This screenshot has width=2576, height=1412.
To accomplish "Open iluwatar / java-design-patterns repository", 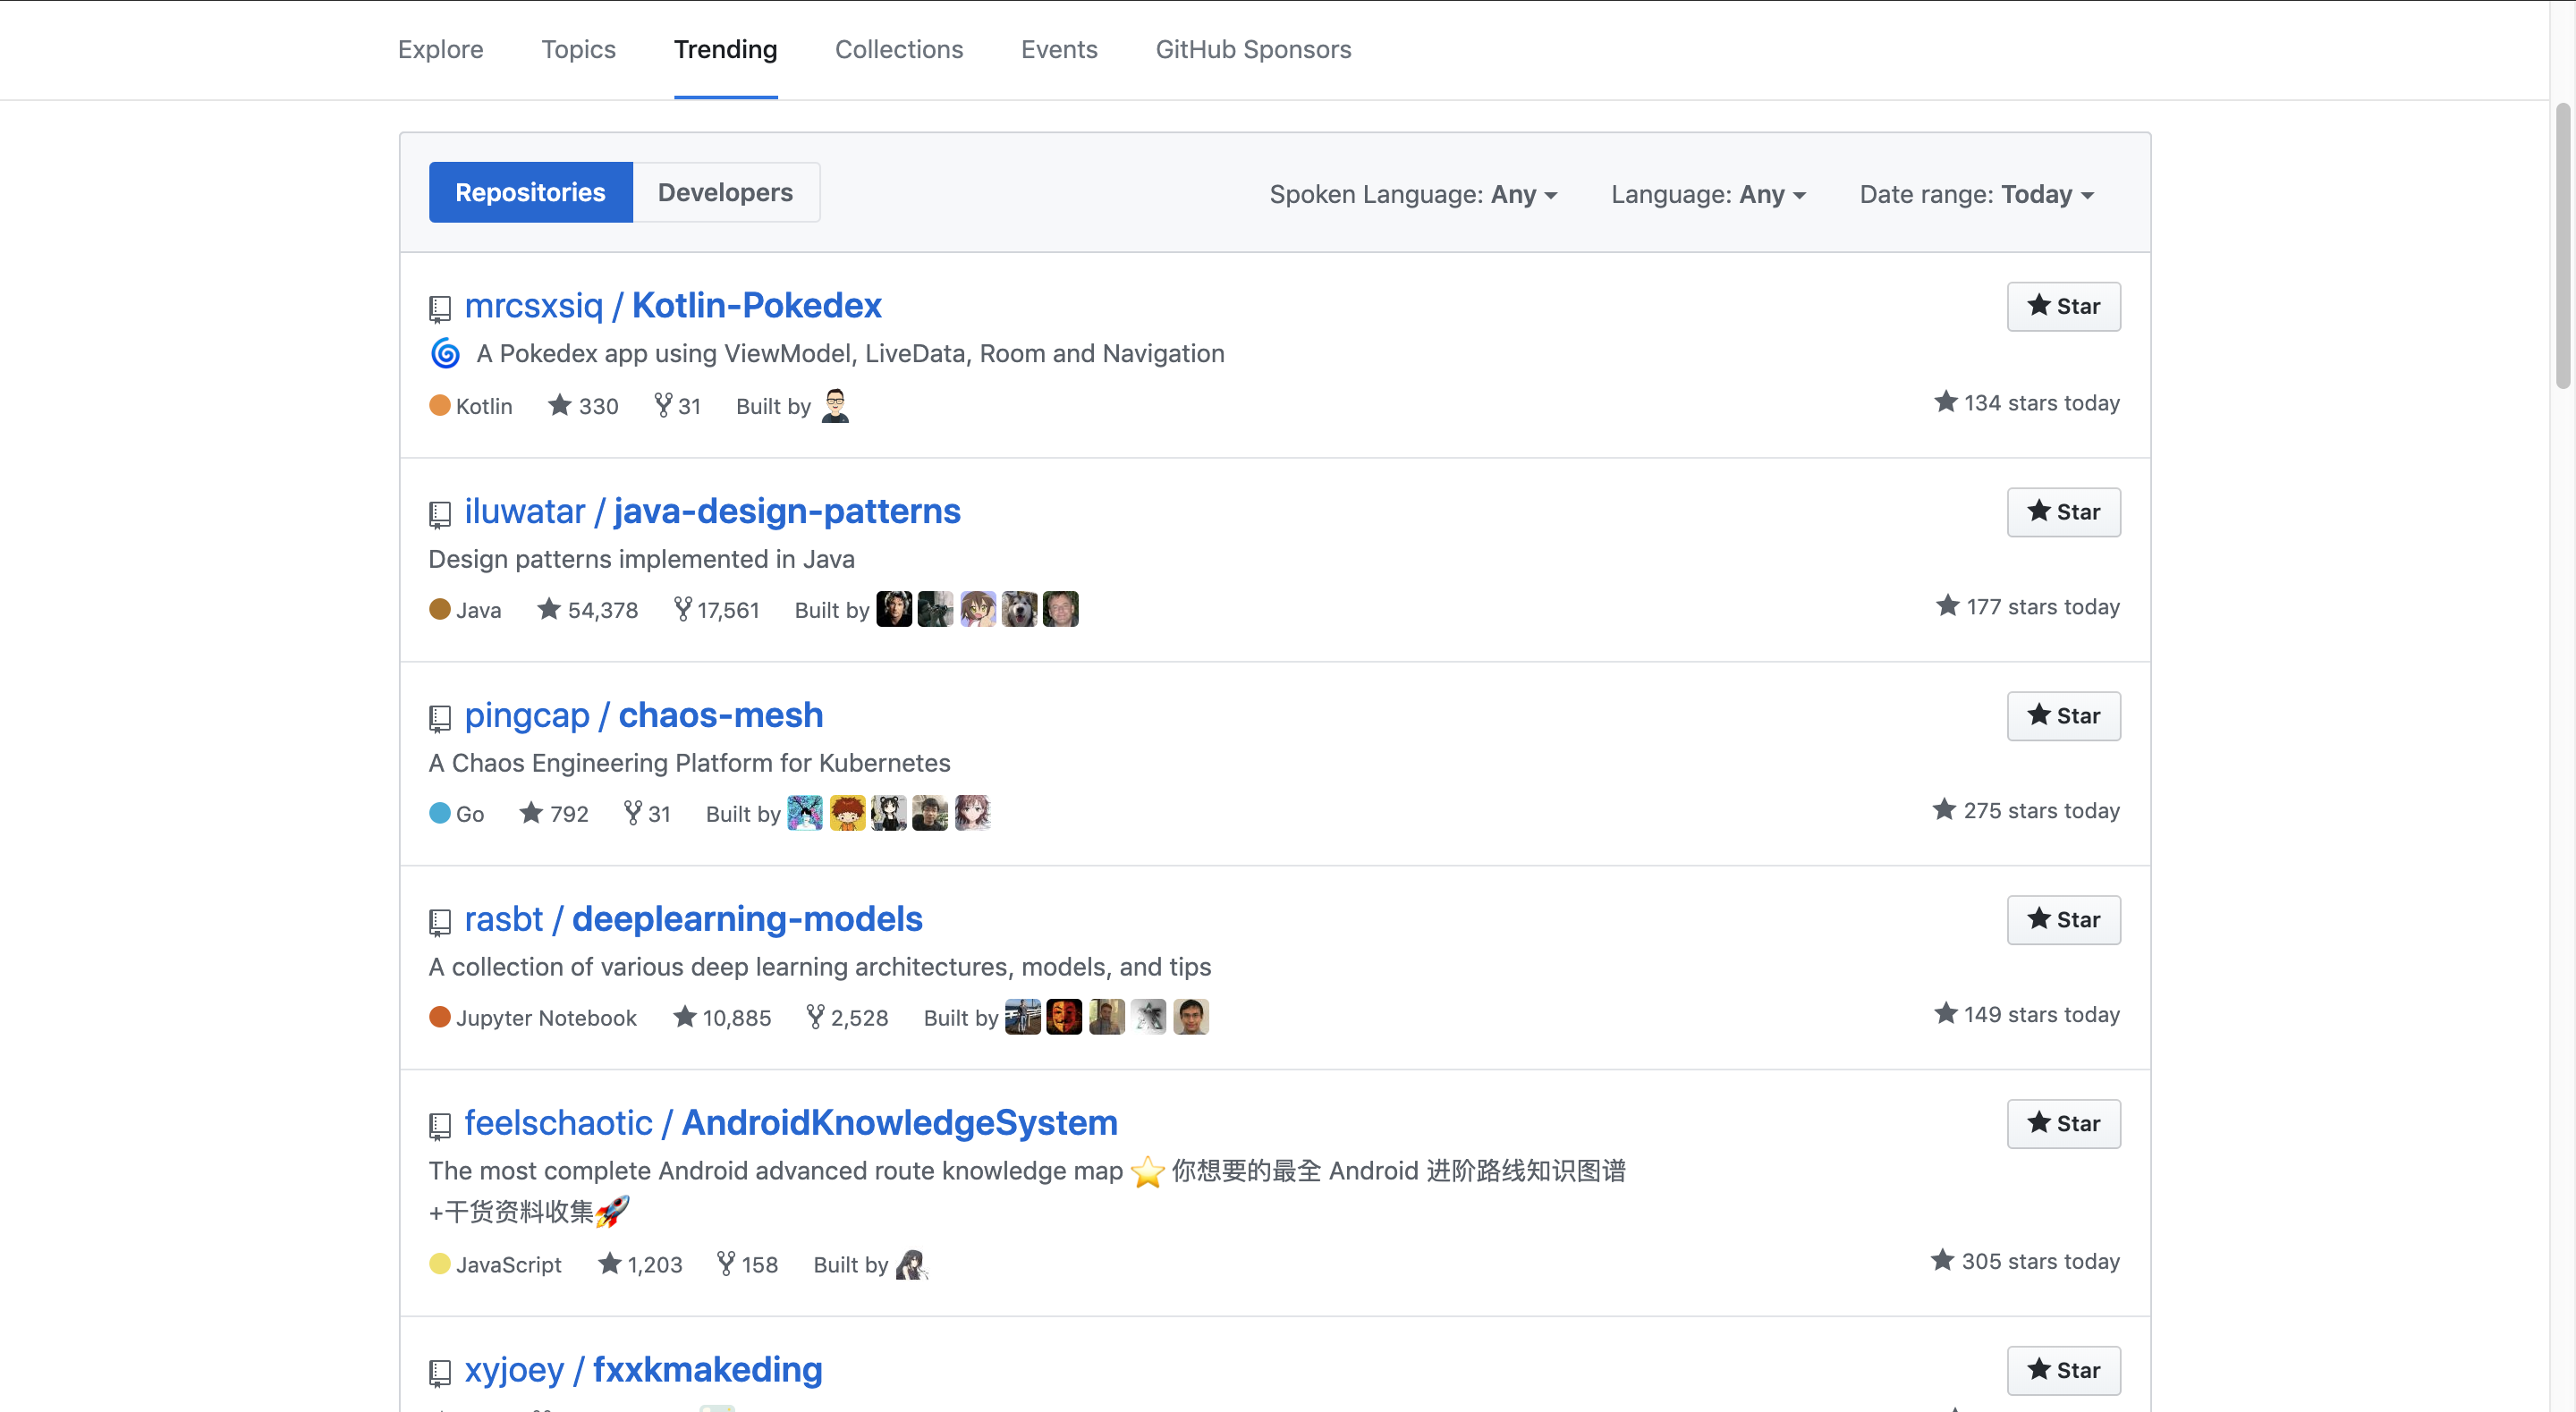I will (712, 511).
